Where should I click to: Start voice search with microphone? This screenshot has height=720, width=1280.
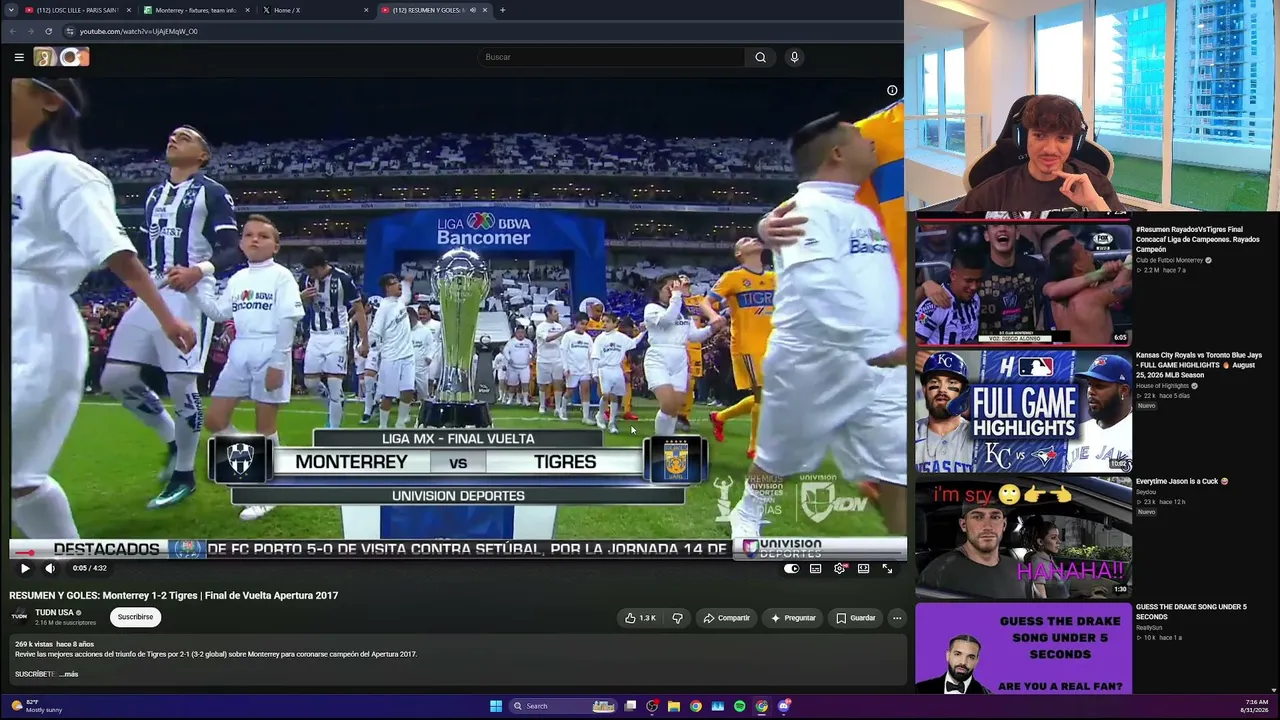[794, 57]
